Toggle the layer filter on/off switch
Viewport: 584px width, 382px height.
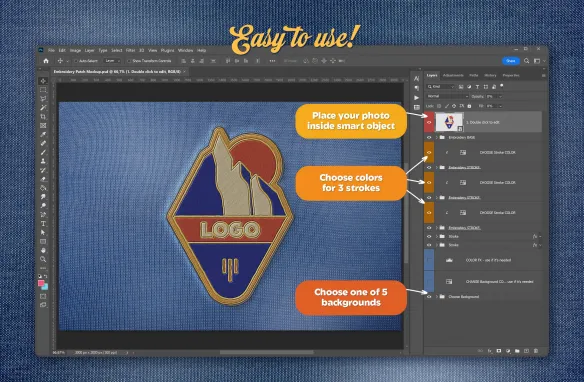[502, 86]
